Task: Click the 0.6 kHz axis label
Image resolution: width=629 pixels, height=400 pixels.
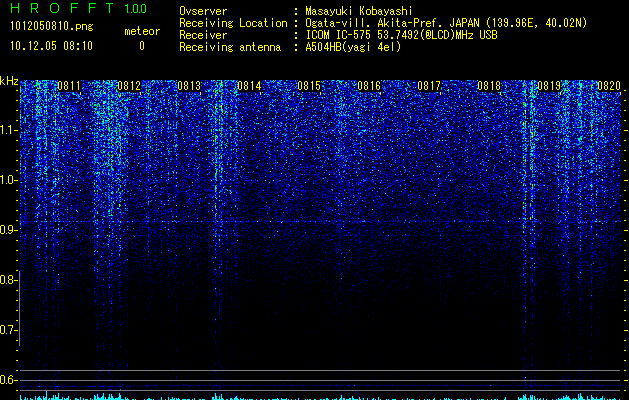Action: tap(8, 380)
